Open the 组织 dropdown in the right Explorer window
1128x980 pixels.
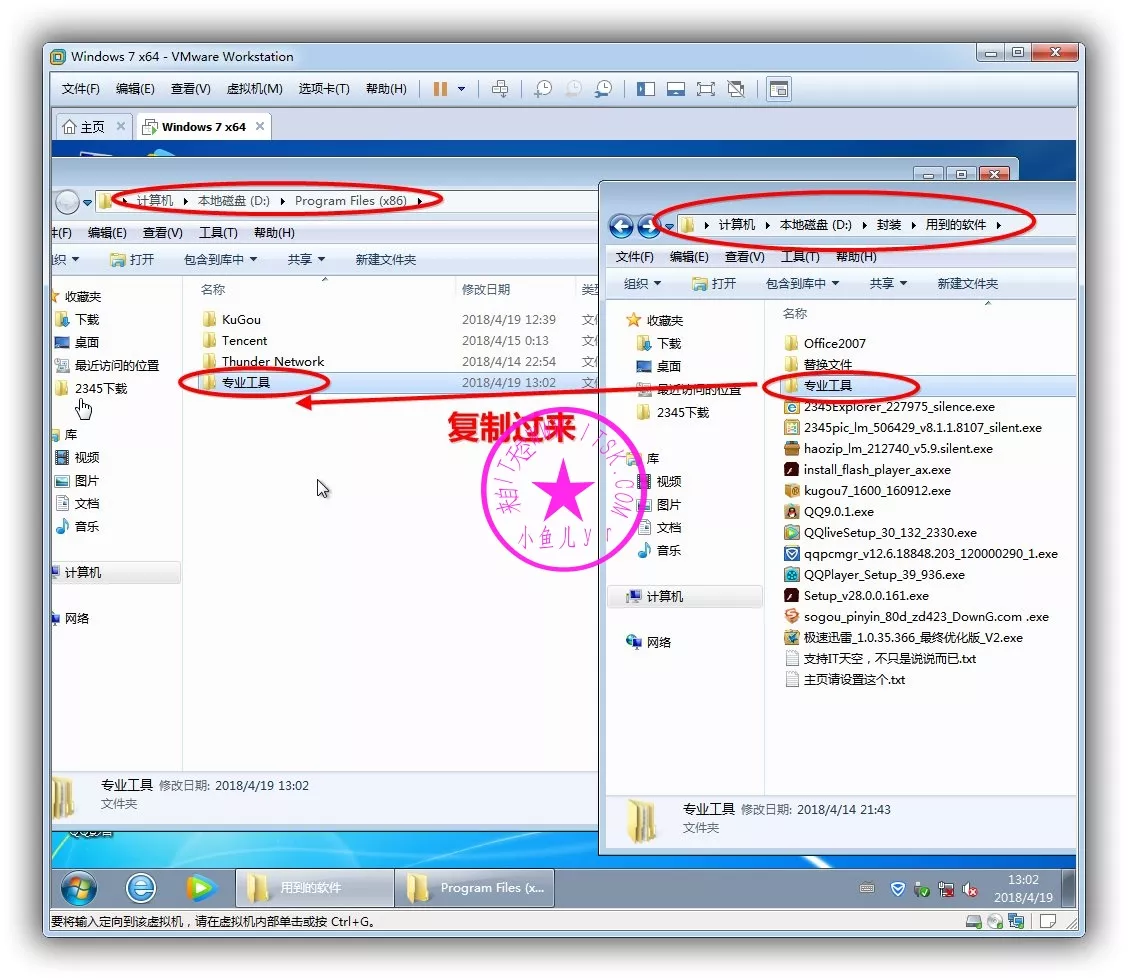click(641, 284)
